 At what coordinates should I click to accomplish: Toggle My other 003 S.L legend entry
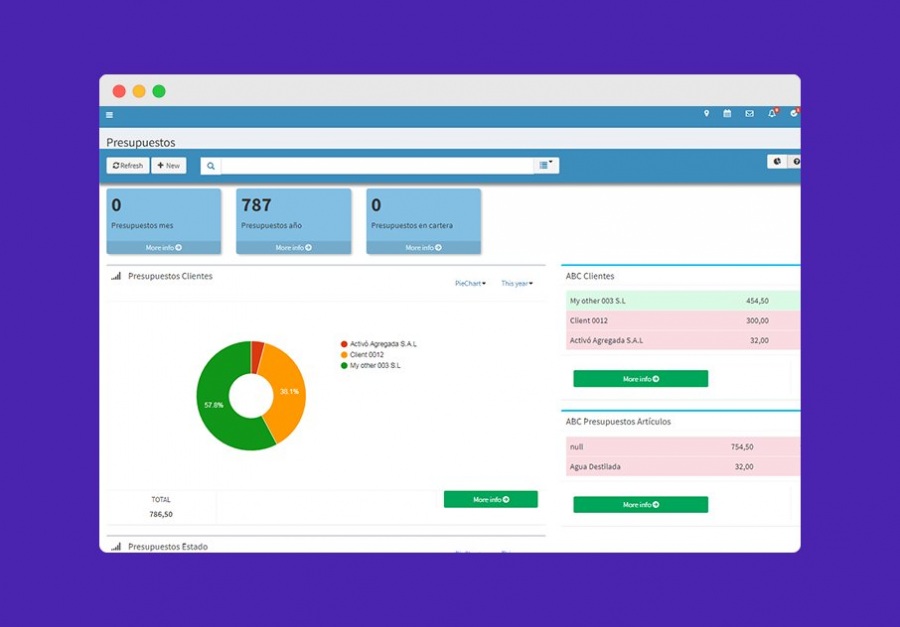(371, 365)
